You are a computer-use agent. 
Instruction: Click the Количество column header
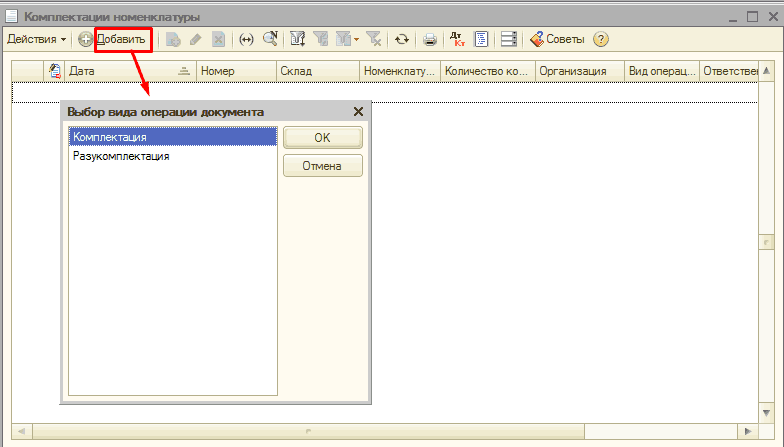488,71
